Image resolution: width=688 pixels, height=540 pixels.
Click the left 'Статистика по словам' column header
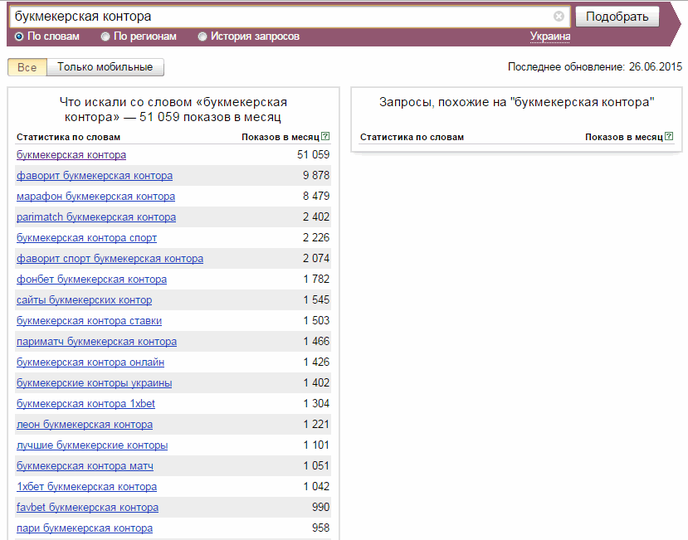(68, 137)
